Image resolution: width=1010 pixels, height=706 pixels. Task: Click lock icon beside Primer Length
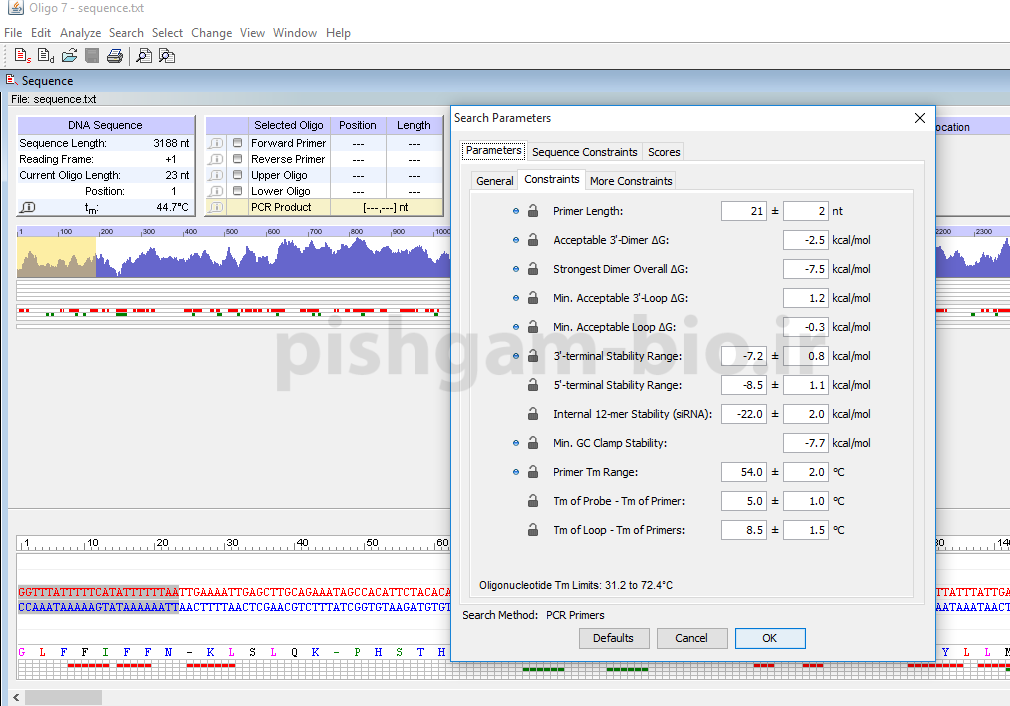pyautogui.click(x=533, y=211)
